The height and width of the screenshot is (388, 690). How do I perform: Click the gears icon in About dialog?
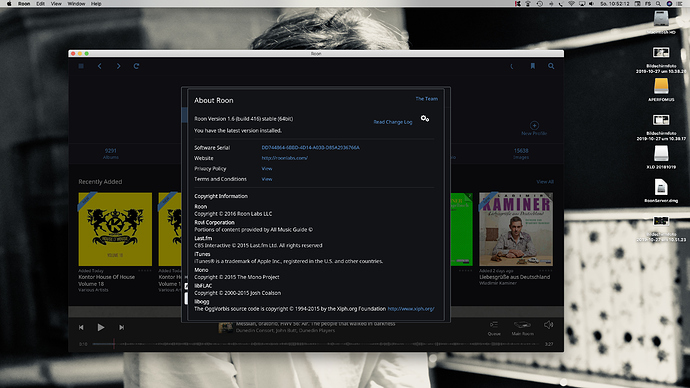click(x=425, y=118)
